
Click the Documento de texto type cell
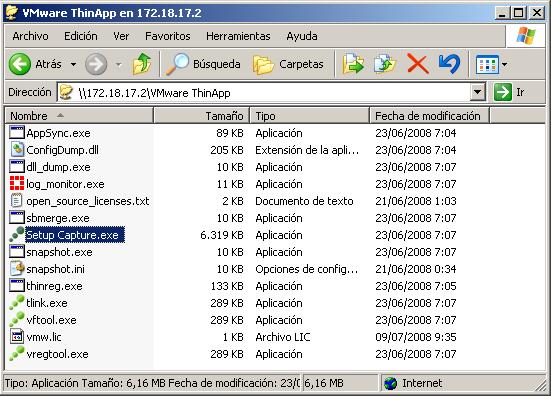pos(304,201)
